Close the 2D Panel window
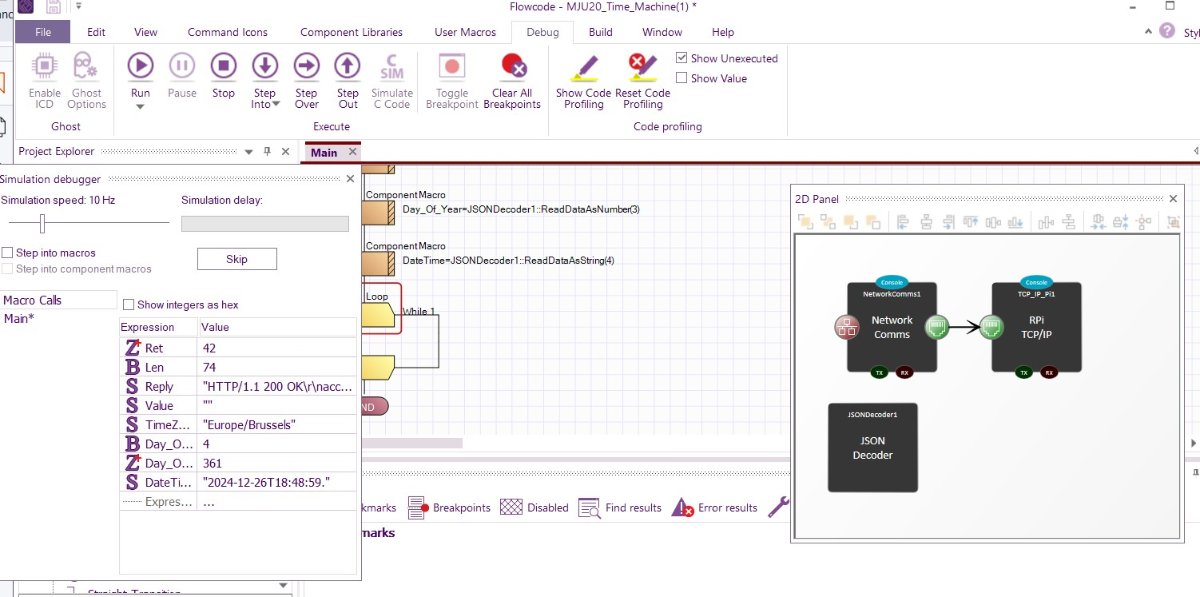The height and width of the screenshot is (597, 1200). click(x=1175, y=199)
